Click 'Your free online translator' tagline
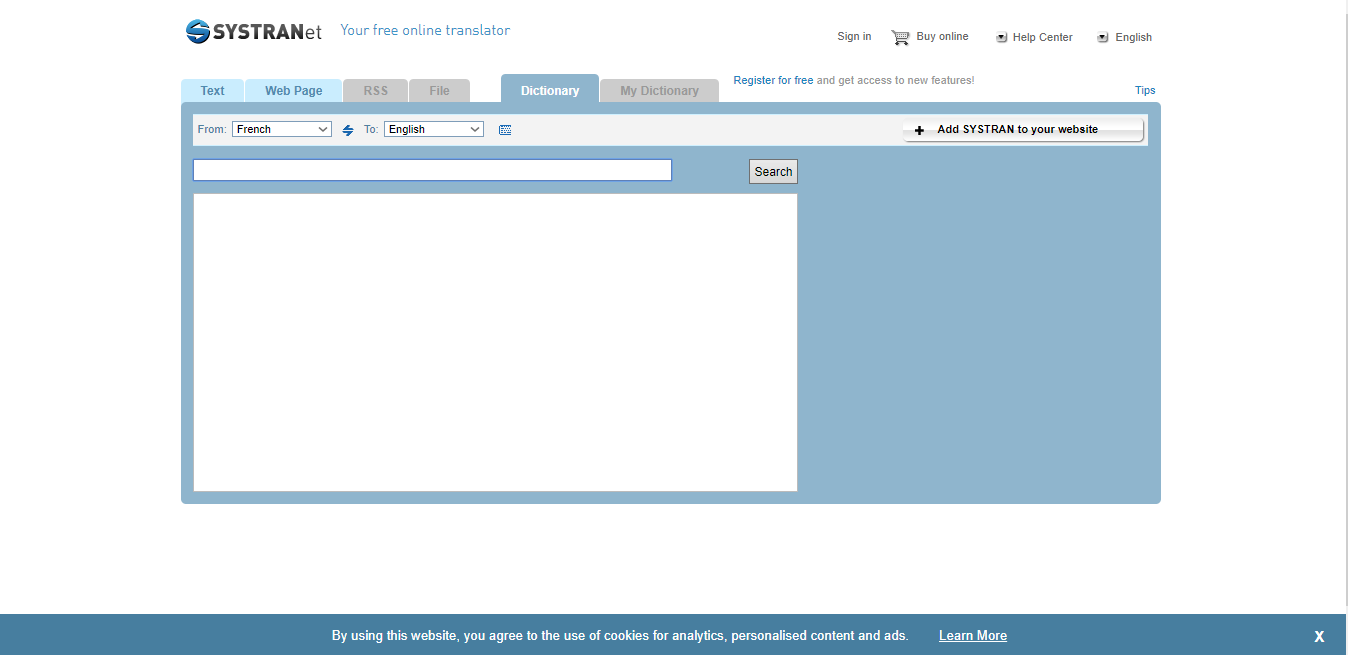 pos(425,30)
